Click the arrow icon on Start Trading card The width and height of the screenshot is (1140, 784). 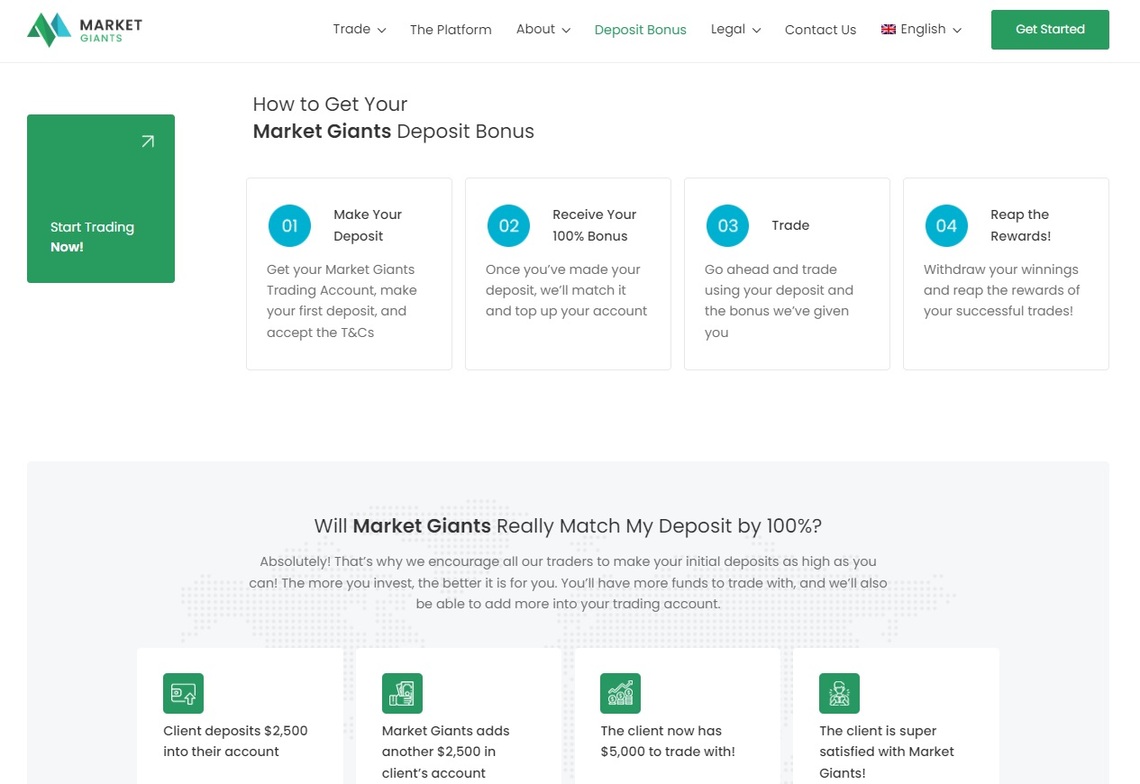click(148, 141)
